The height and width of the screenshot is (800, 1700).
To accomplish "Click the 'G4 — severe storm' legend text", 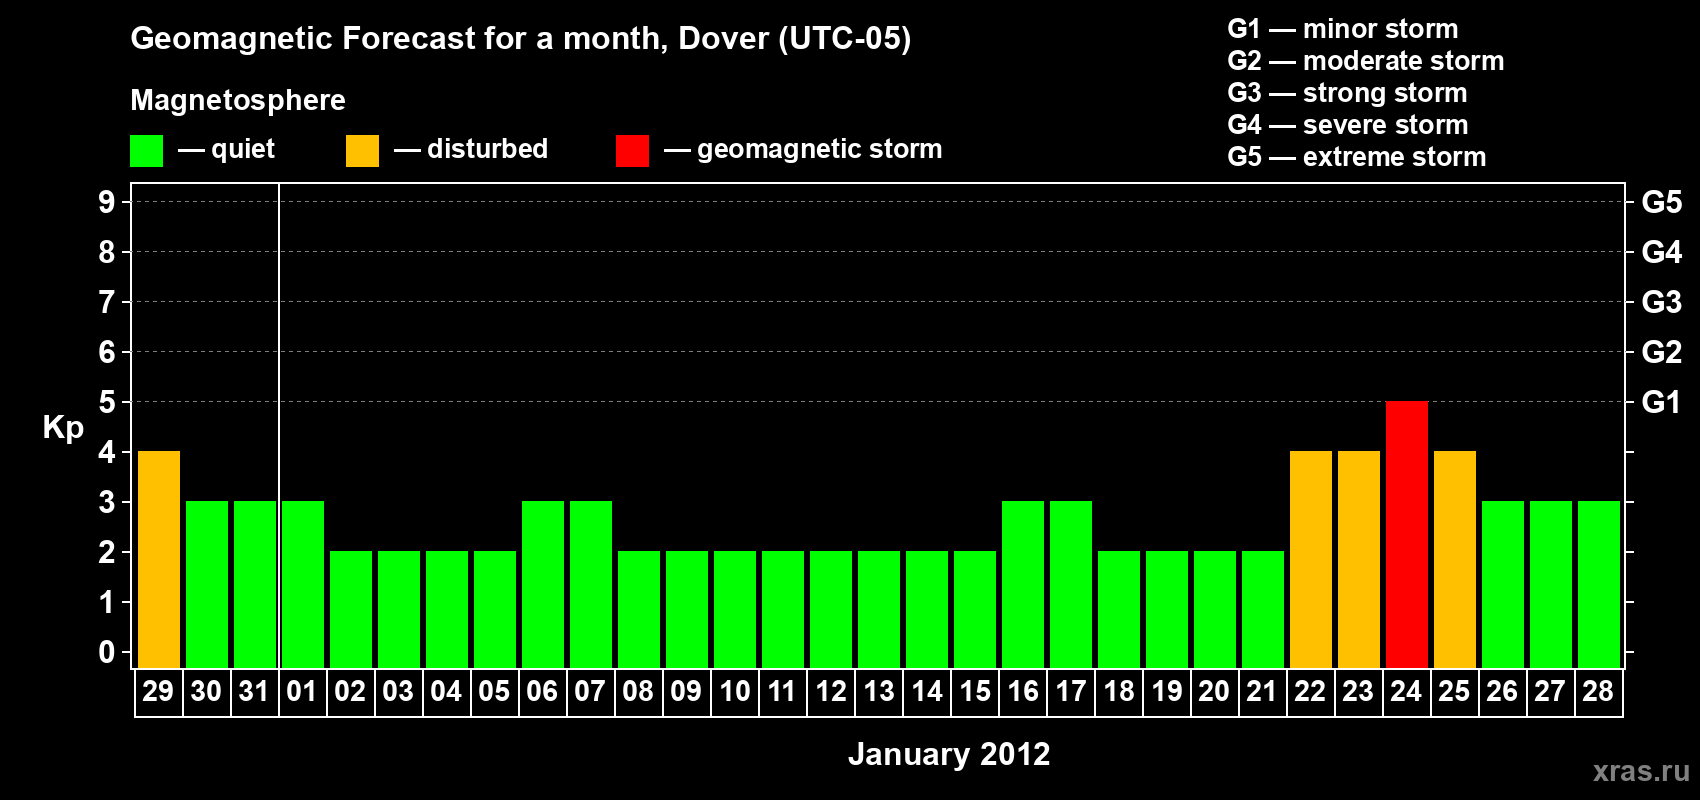I will point(1348,125).
